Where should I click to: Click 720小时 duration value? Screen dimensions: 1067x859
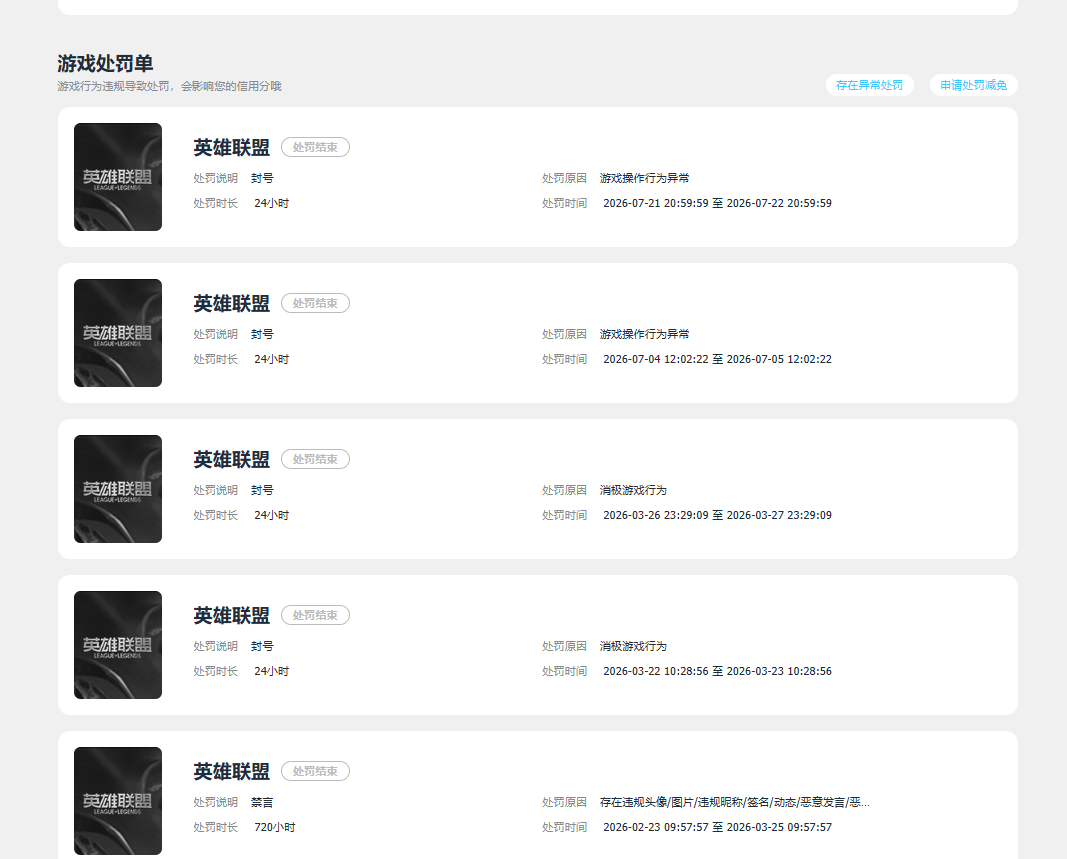[275, 827]
